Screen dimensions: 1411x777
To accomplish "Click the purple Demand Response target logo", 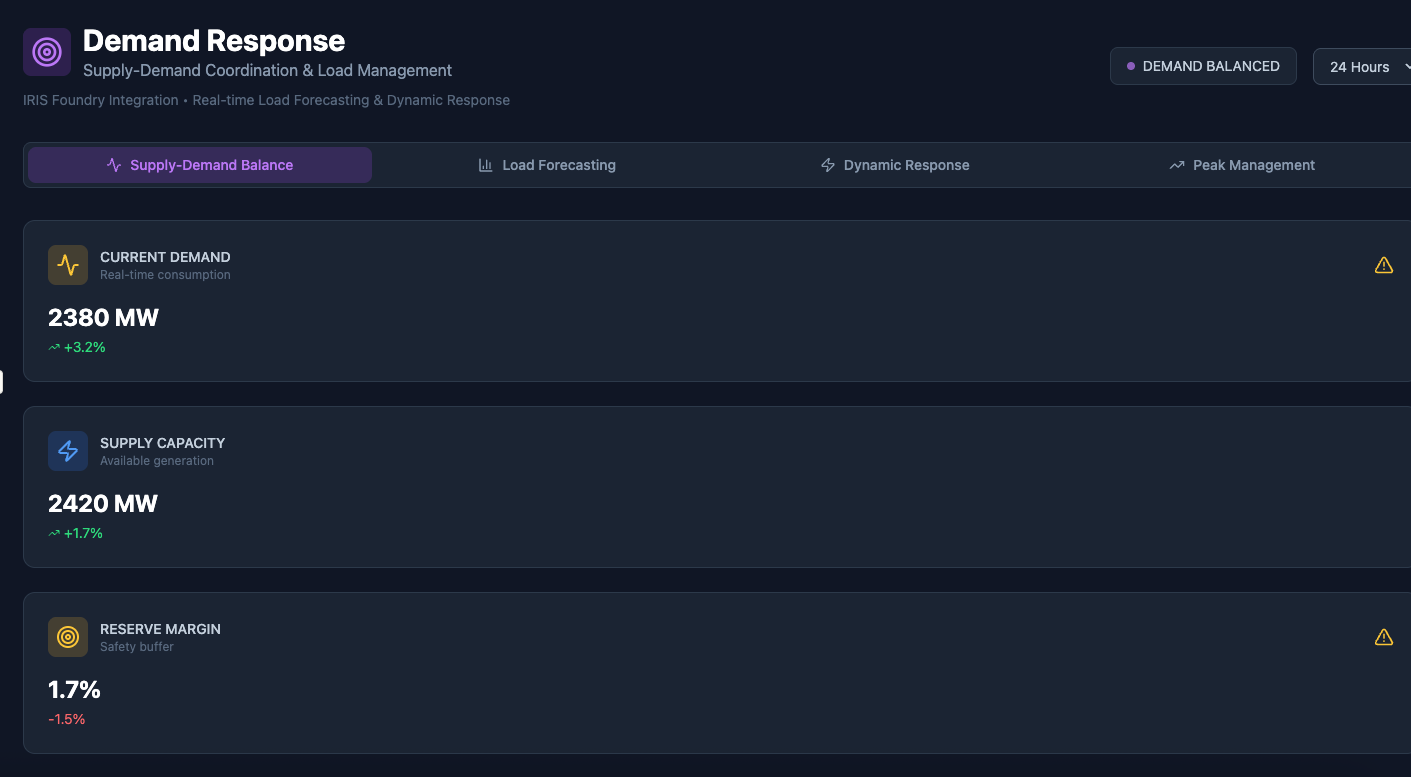I will [47, 52].
